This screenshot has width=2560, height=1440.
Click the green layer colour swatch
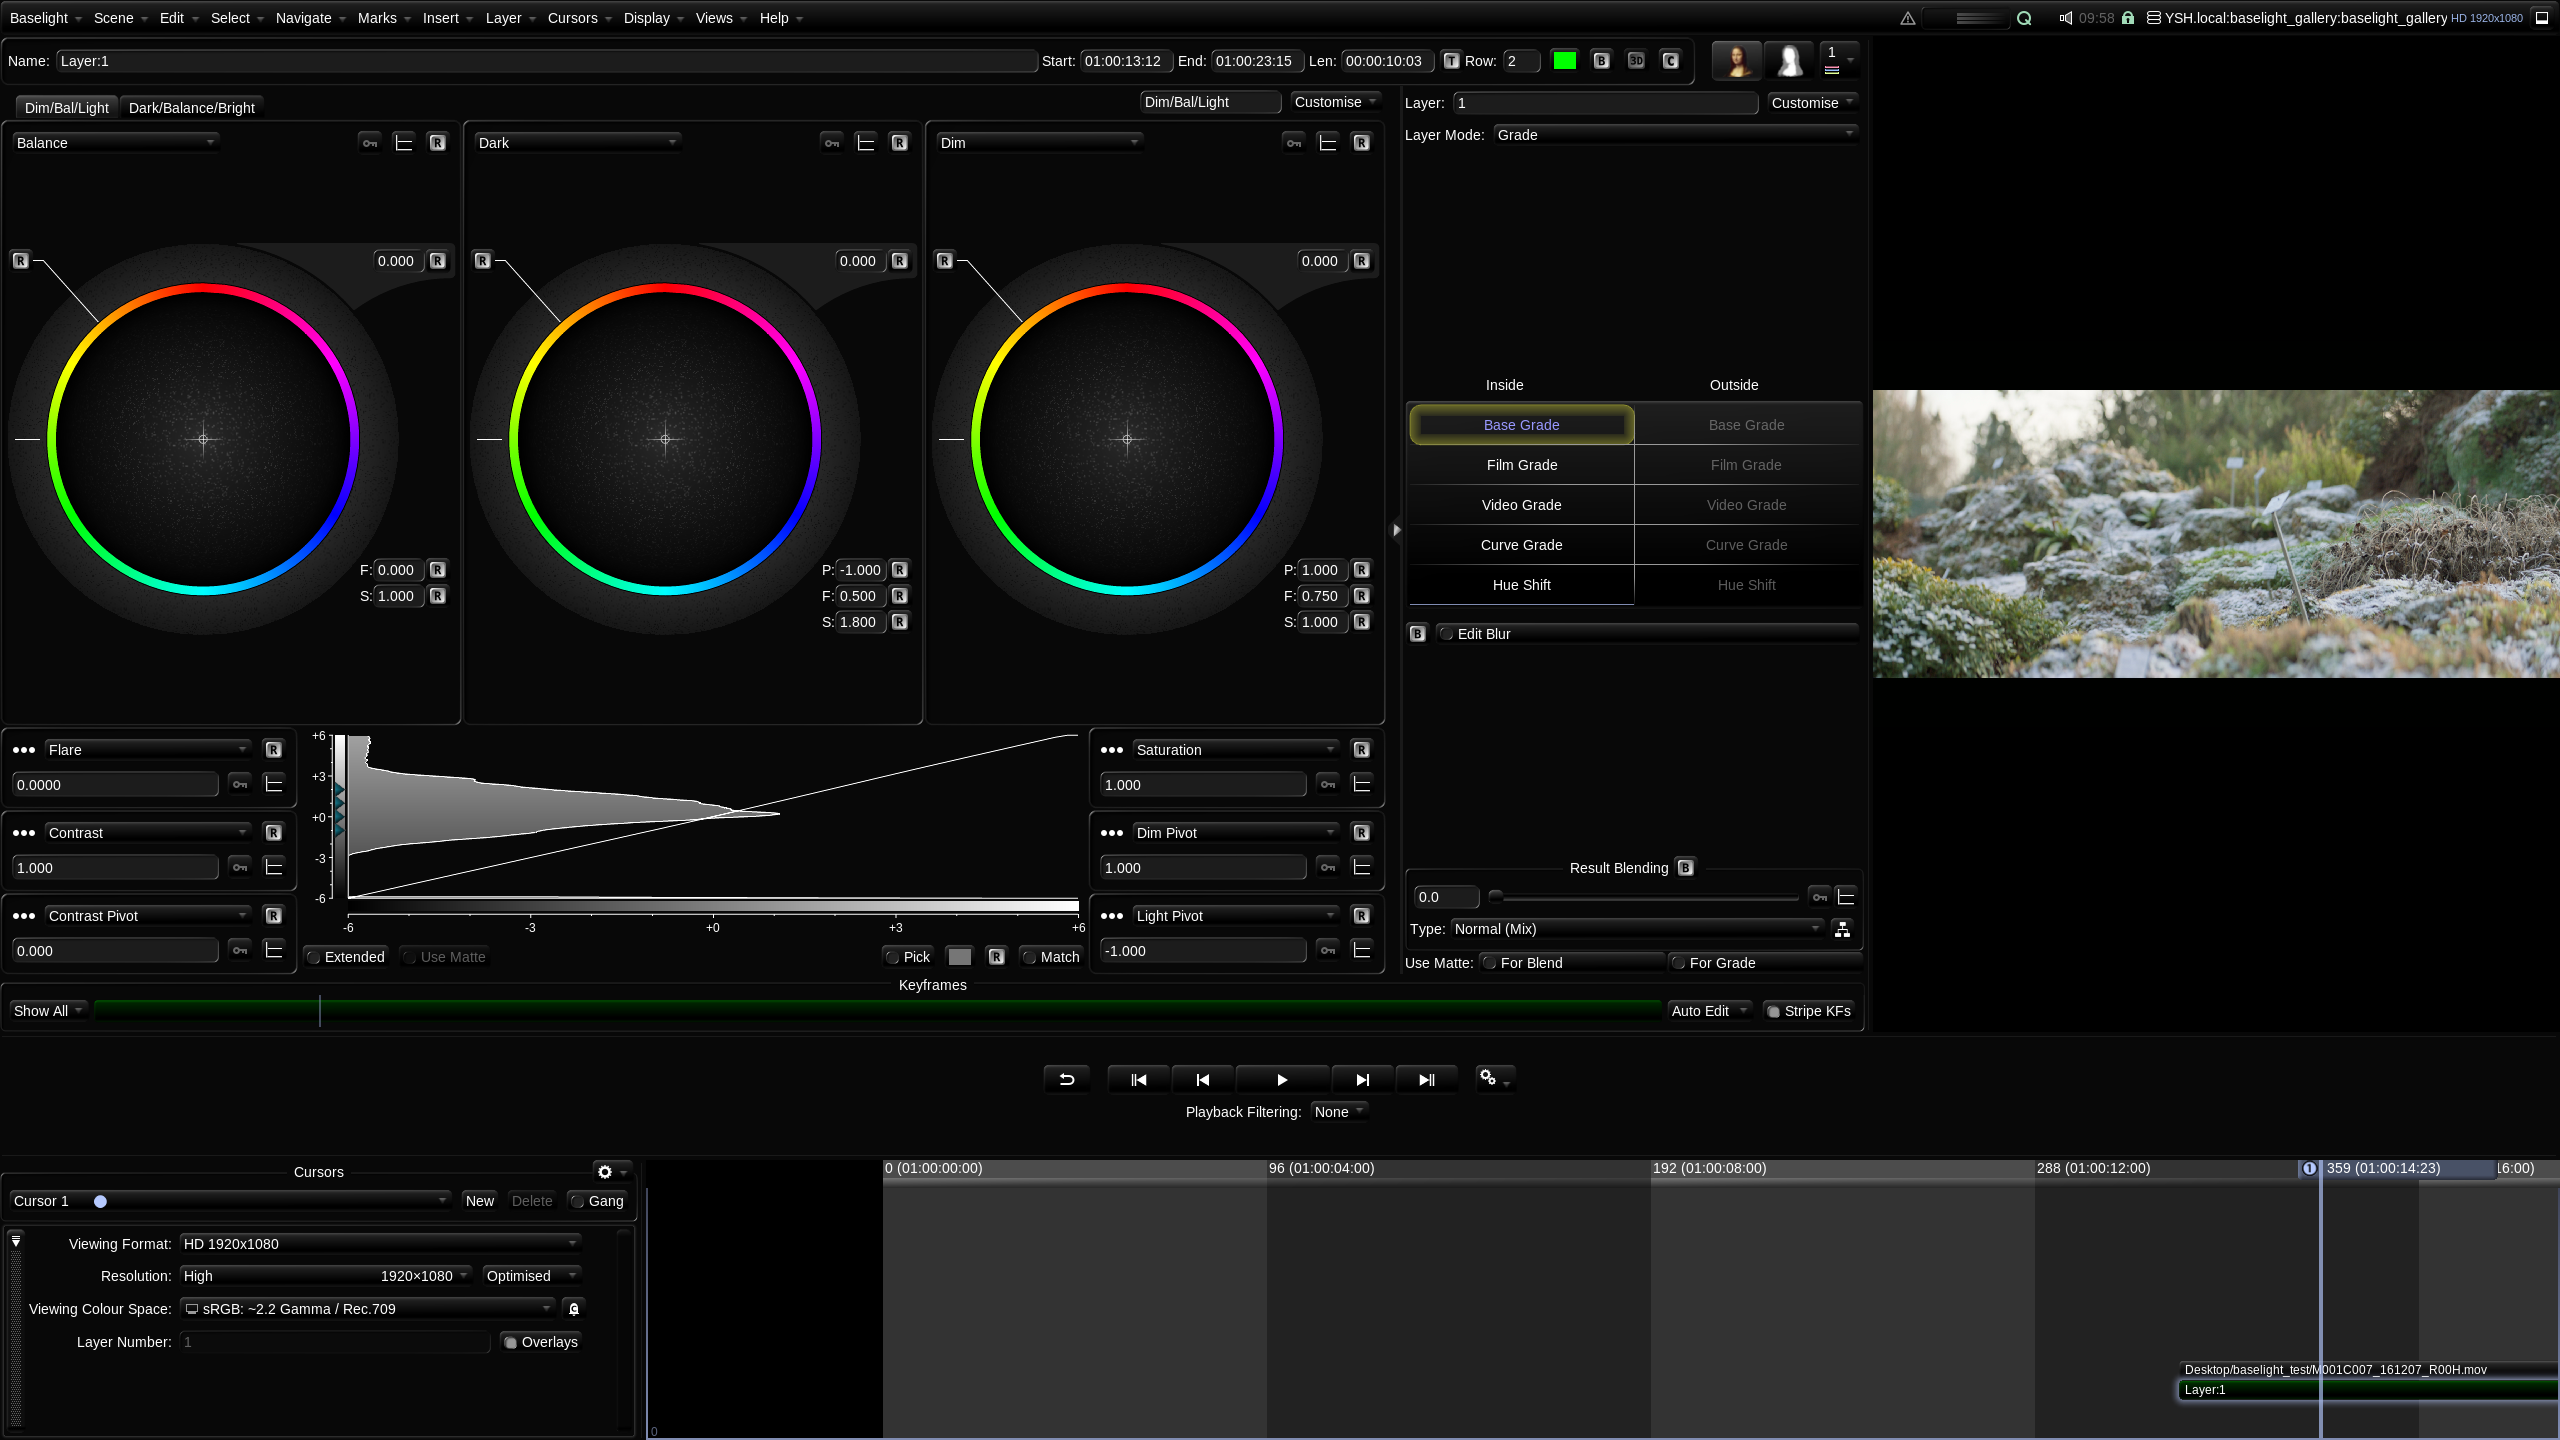[1564, 61]
